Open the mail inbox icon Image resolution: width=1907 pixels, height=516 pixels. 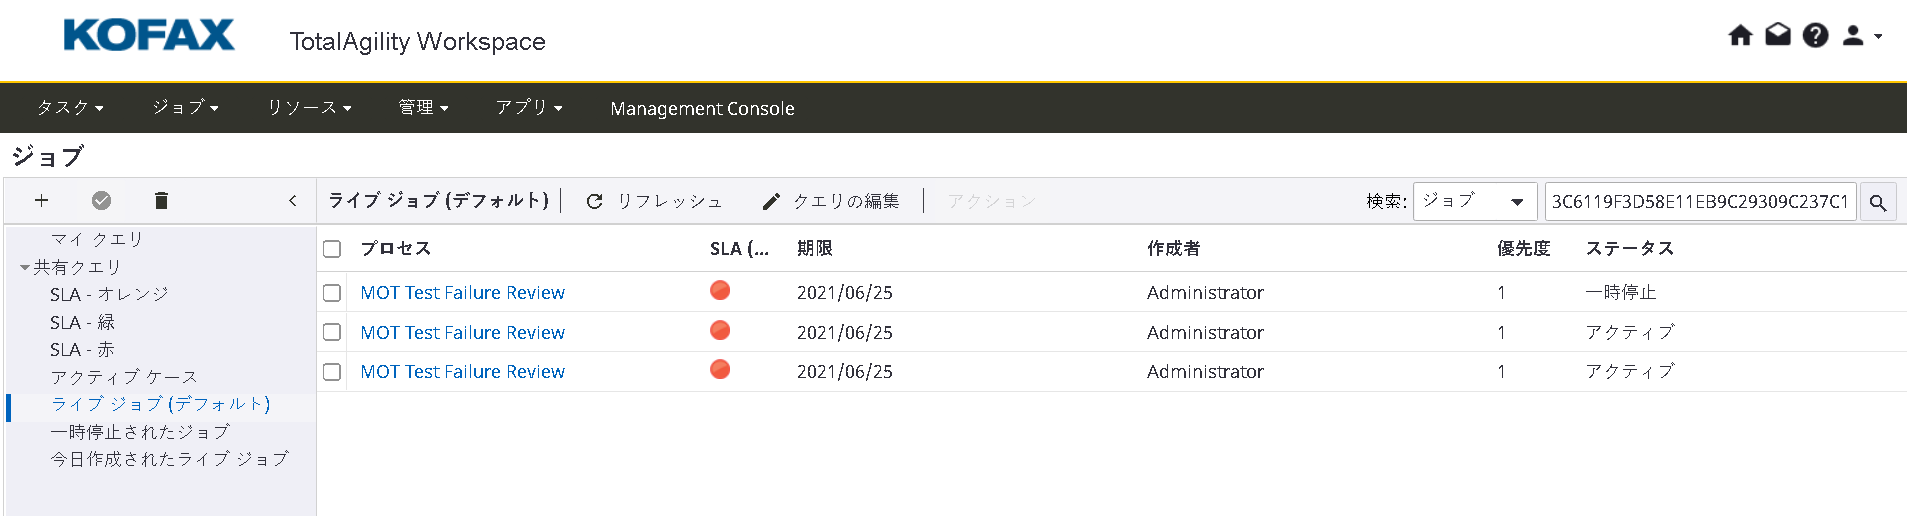(x=1777, y=36)
